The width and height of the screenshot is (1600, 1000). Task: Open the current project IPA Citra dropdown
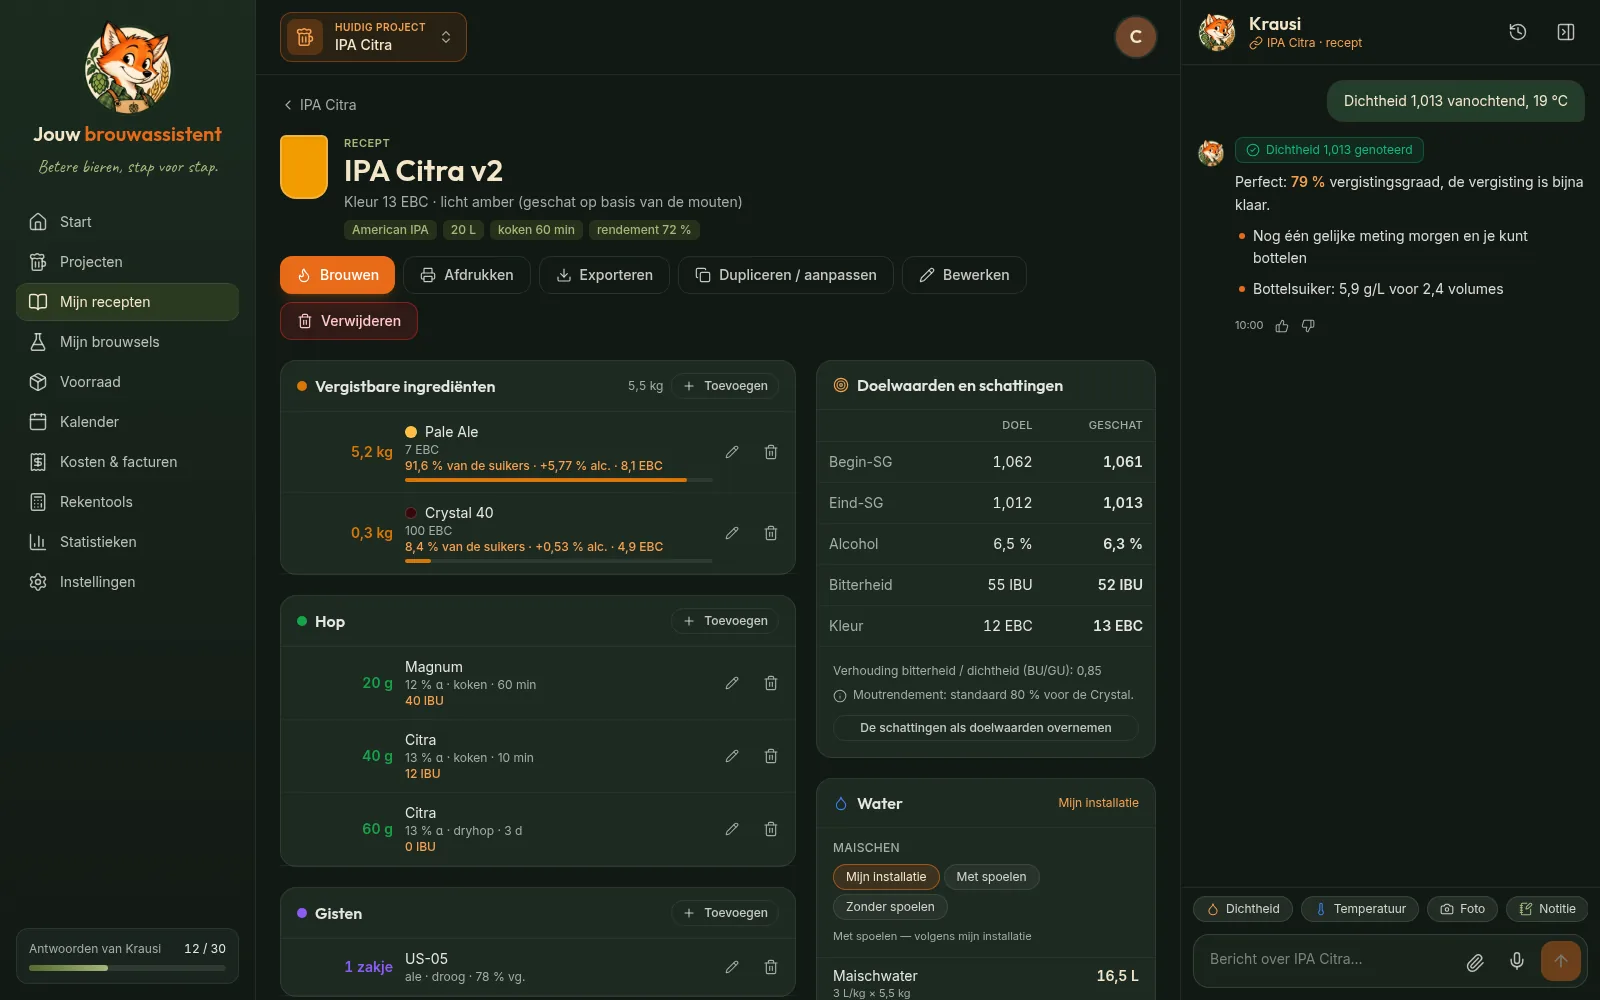pyautogui.click(x=373, y=37)
